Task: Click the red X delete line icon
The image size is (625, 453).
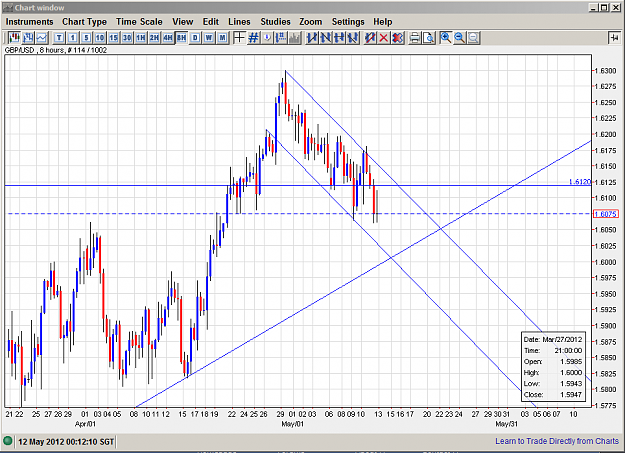Action: [x=383, y=38]
